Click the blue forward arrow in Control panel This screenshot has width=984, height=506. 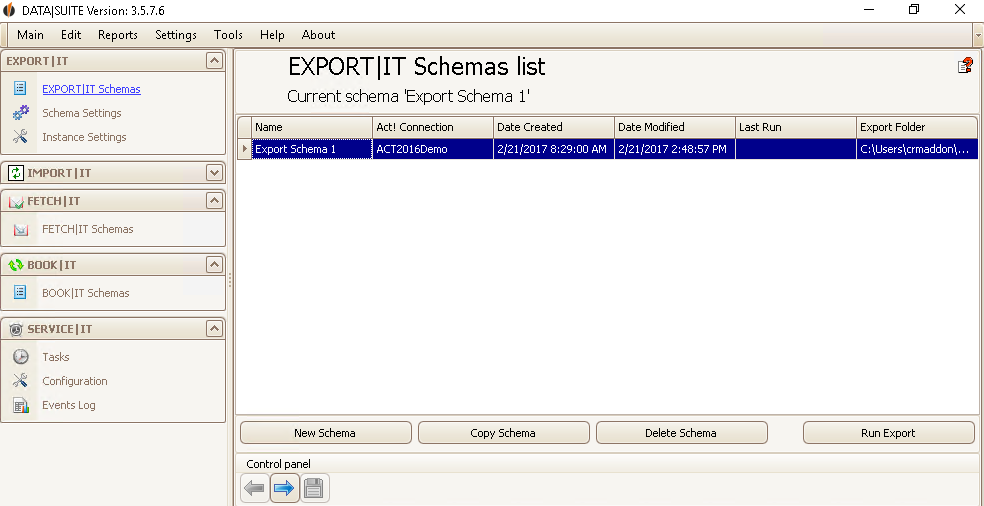285,488
